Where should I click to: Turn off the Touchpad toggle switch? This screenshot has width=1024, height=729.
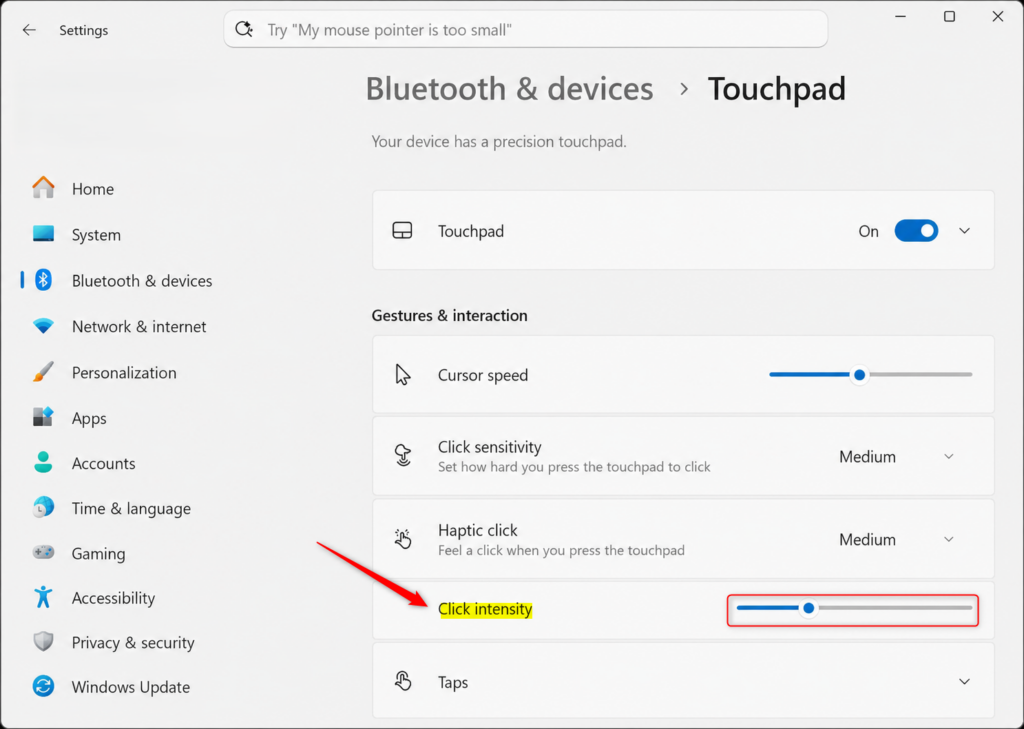pos(916,231)
